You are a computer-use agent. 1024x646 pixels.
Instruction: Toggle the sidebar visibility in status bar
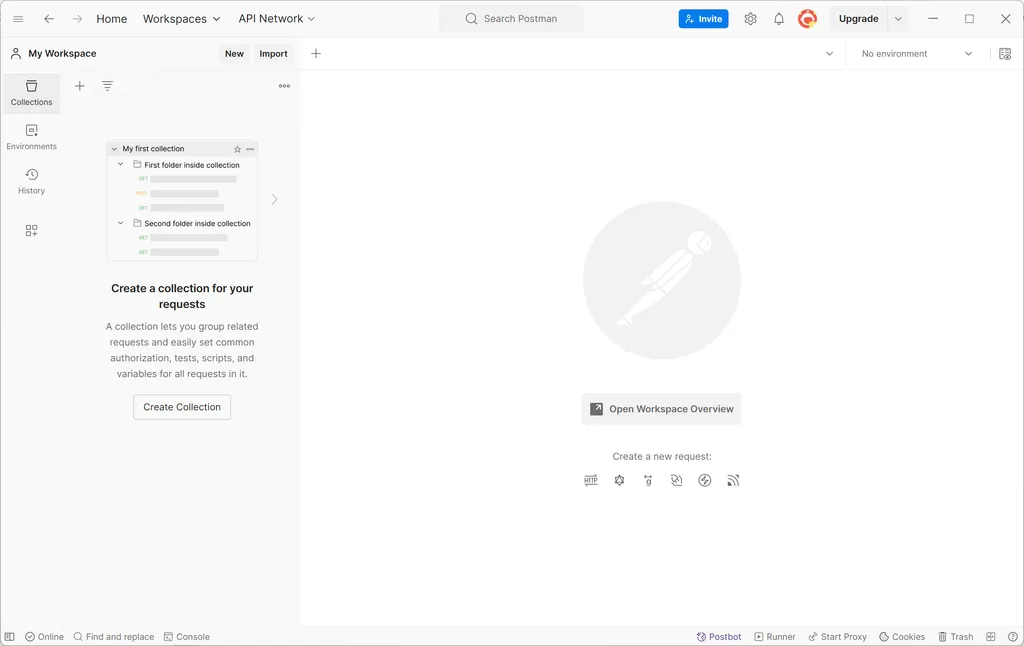11,636
